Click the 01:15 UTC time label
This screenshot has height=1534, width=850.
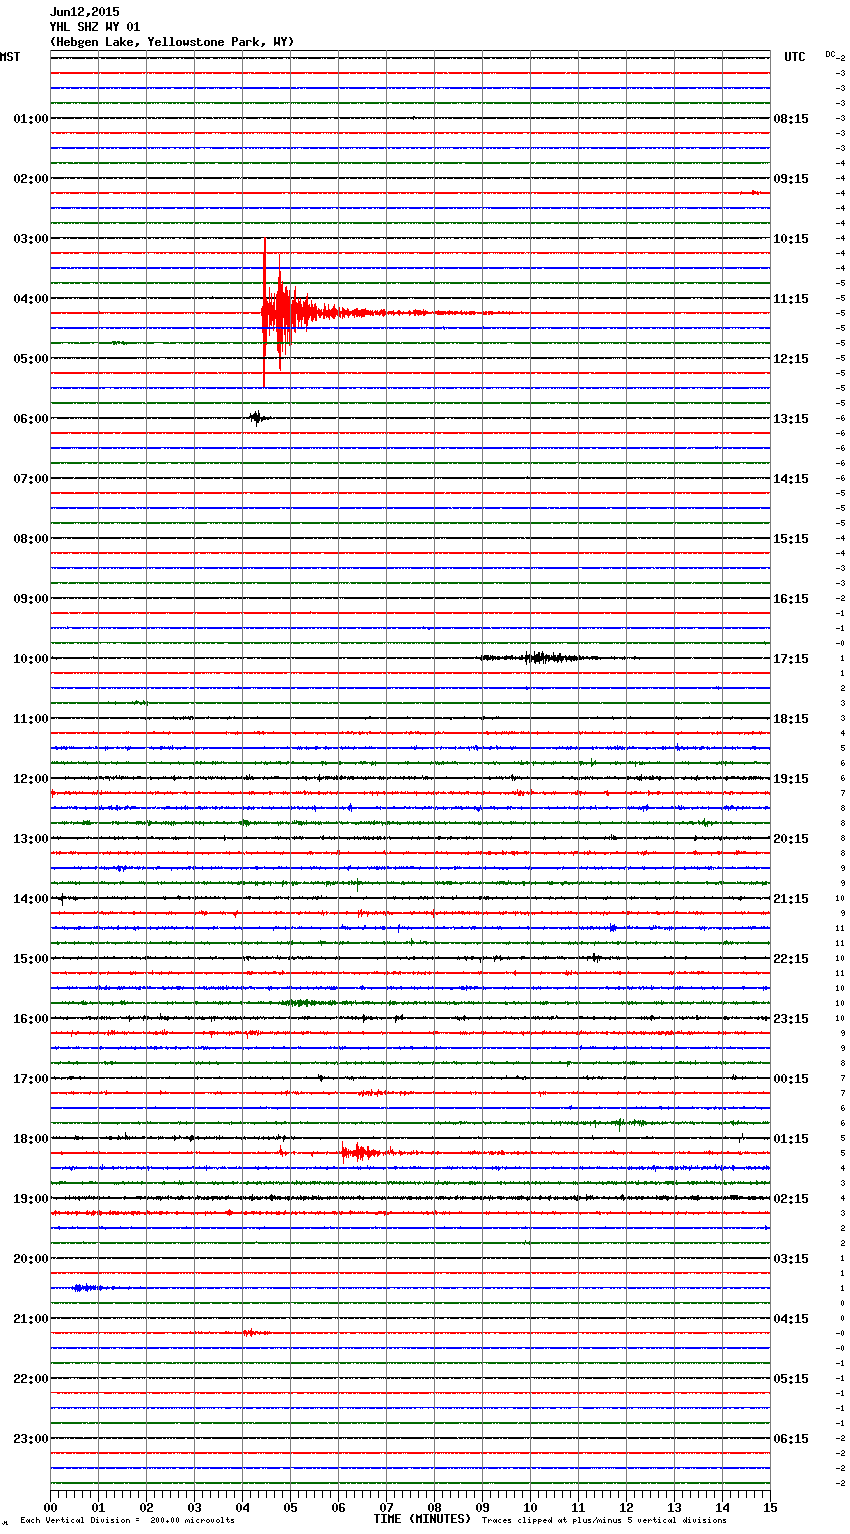point(791,1139)
